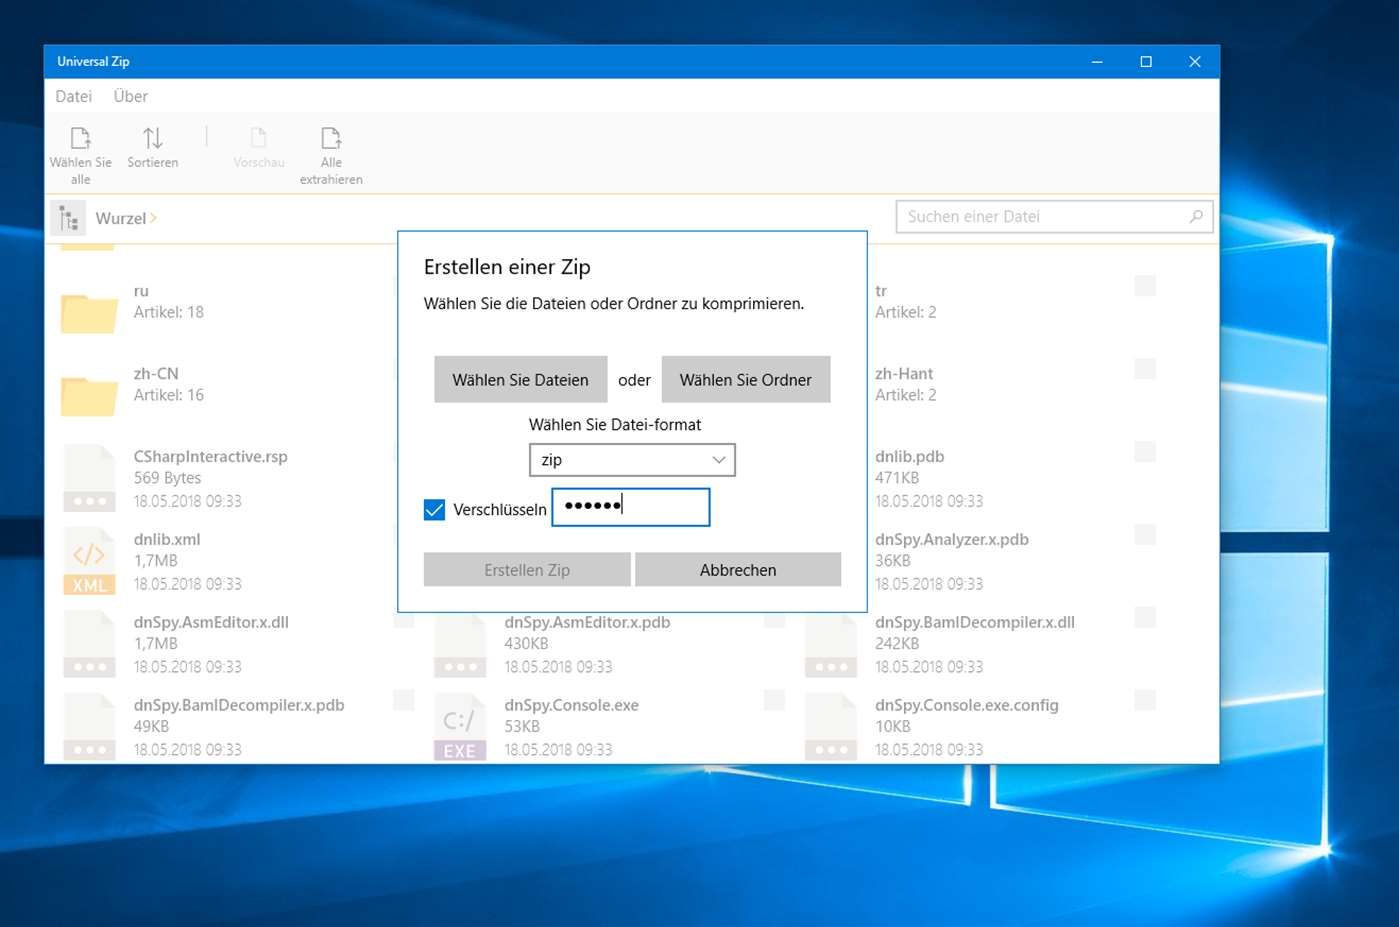Click the dnSpy.AsmEditor.x.pdb file icon
1399x927 pixels.
[460, 644]
